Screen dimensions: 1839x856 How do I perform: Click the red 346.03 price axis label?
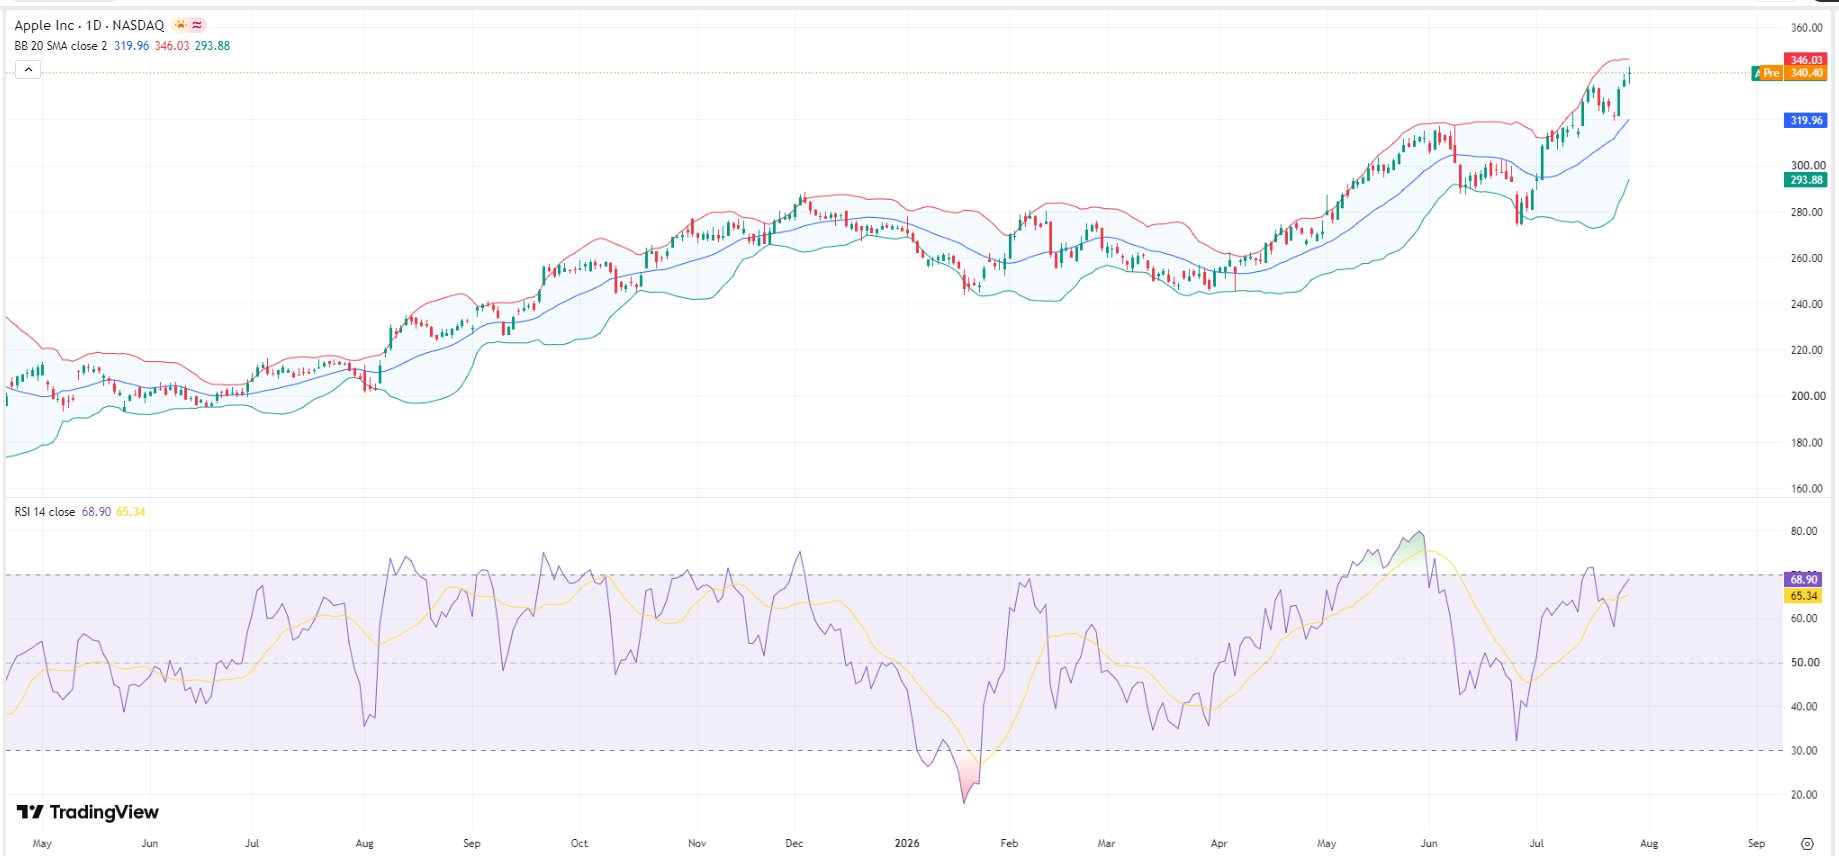[1806, 60]
